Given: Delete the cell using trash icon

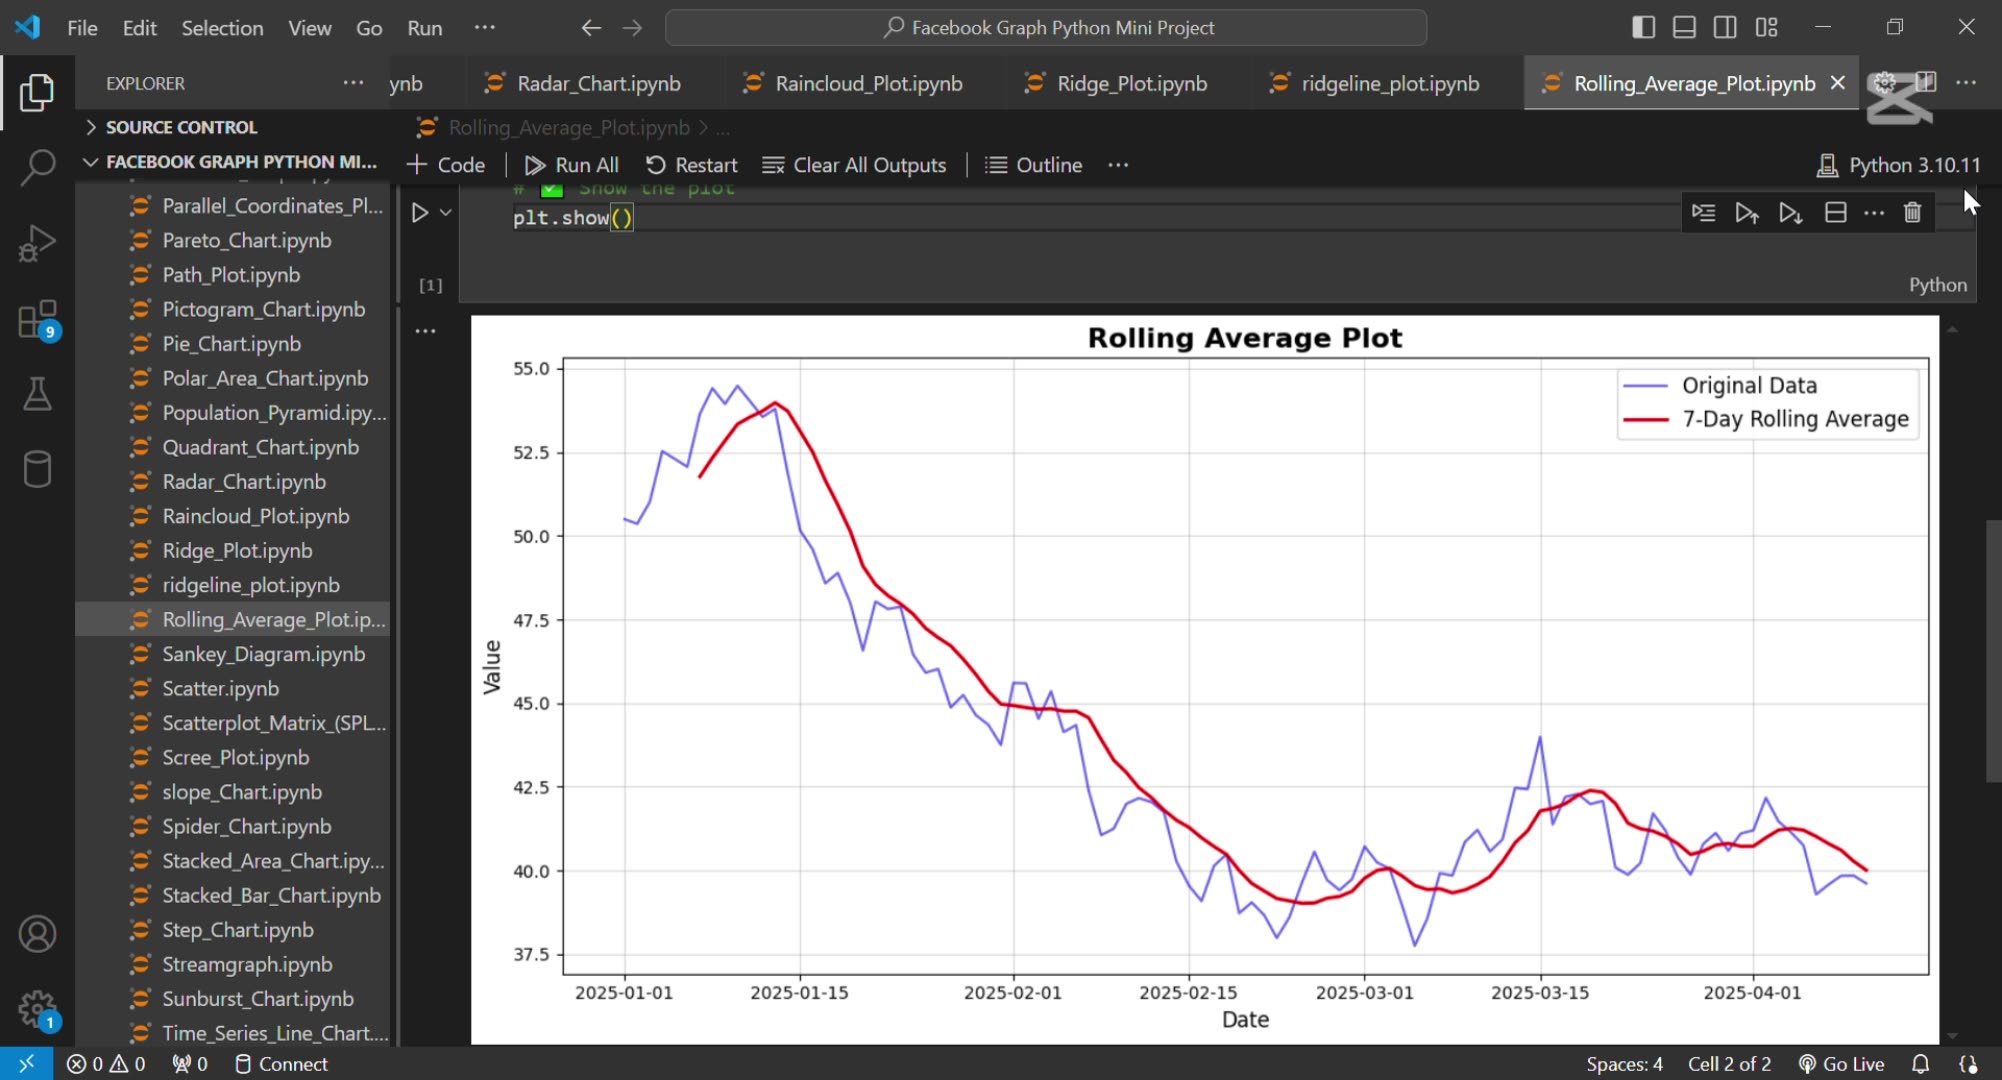Looking at the screenshot, I should tap(1912, 213).
